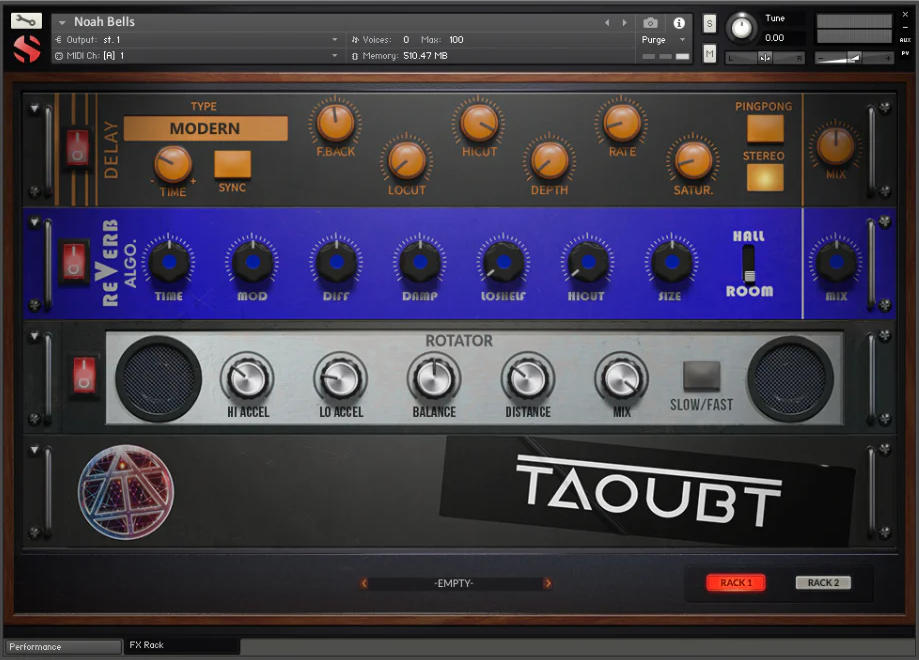The image size is (919, 660).
Task: Click the Taoubt globe logo
Action: pos(125,492)
